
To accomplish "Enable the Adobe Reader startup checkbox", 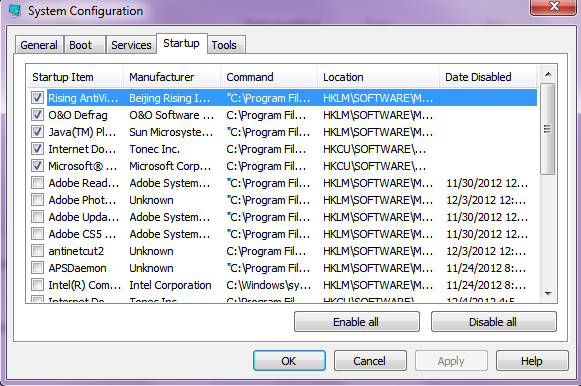I will [x=37, y=183].
